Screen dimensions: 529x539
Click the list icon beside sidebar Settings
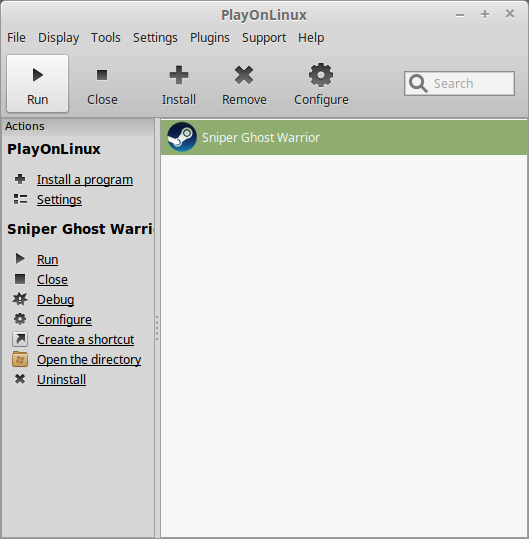[x=20, y=199]
